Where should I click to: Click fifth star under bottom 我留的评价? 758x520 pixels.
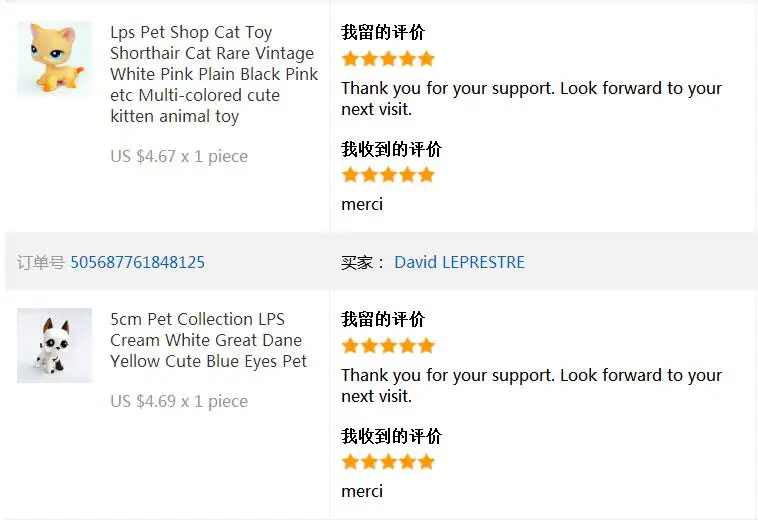[426, 346]
